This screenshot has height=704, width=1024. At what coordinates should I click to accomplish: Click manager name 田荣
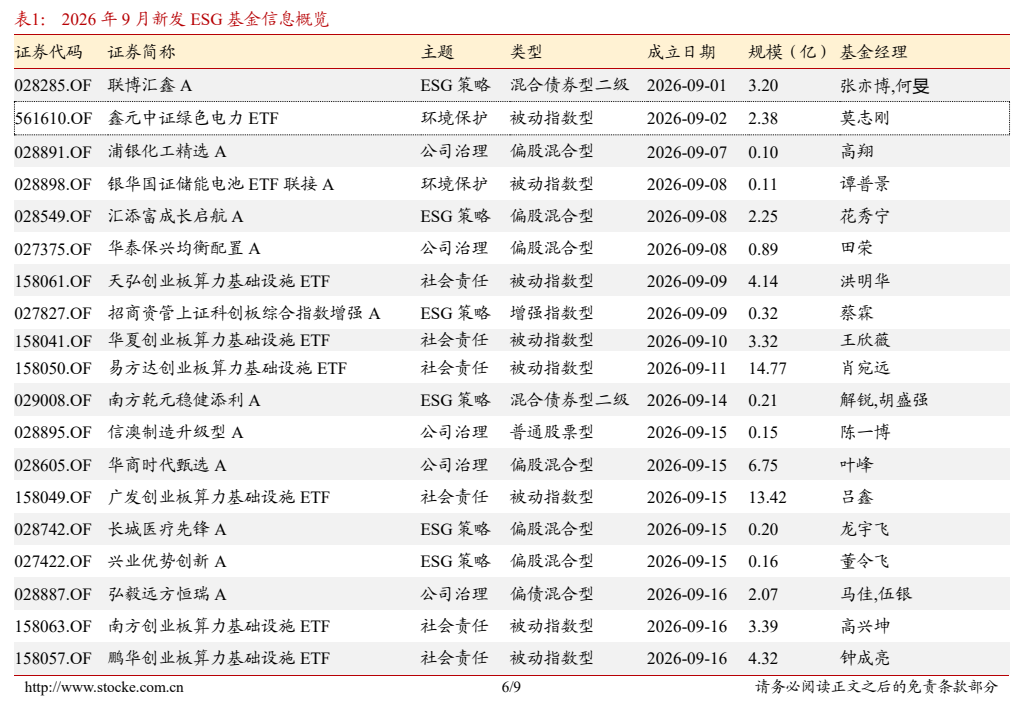857,248
